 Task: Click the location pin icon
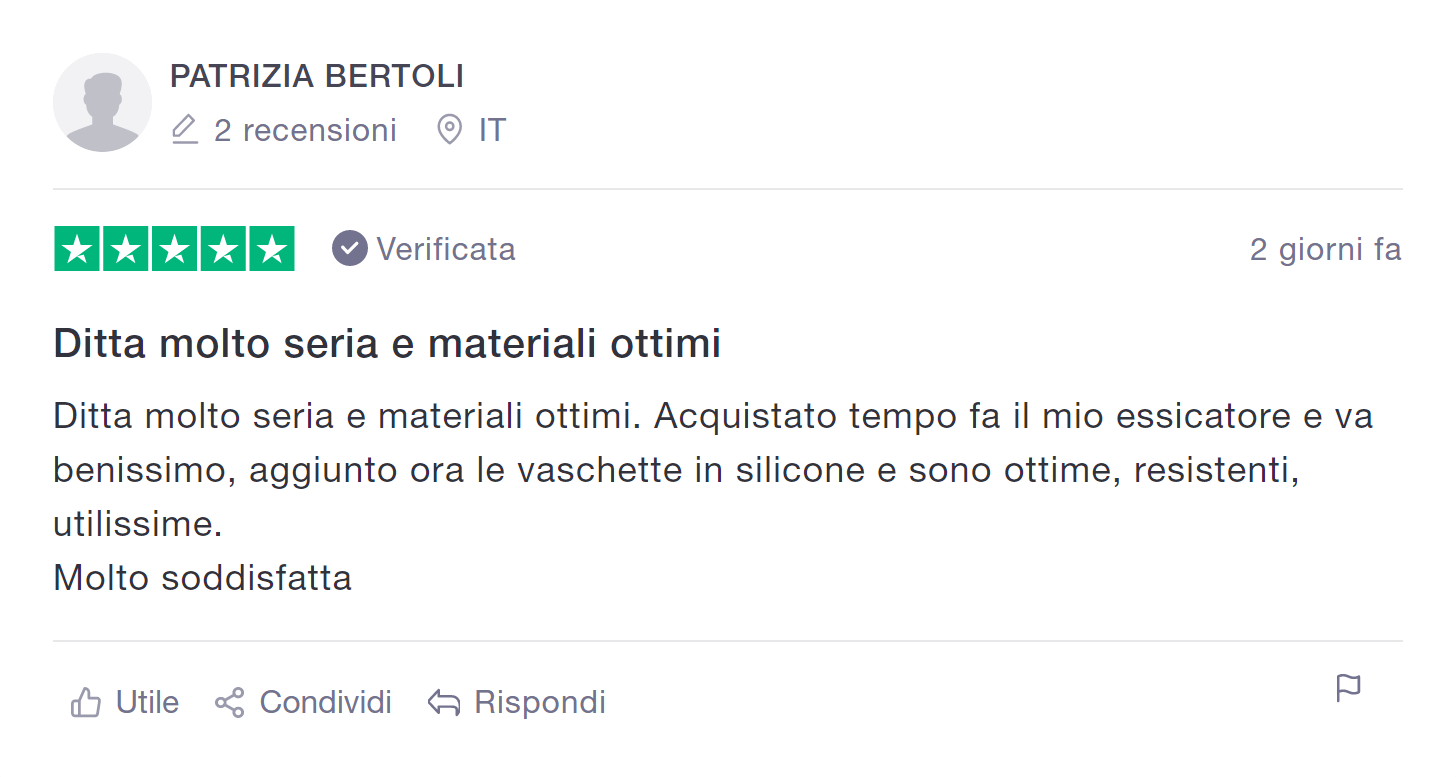pyautogui.click(x=450, y=130)
